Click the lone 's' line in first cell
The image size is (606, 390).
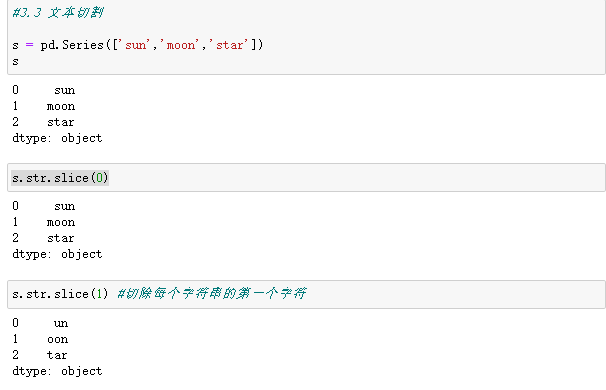pos(15,61)
